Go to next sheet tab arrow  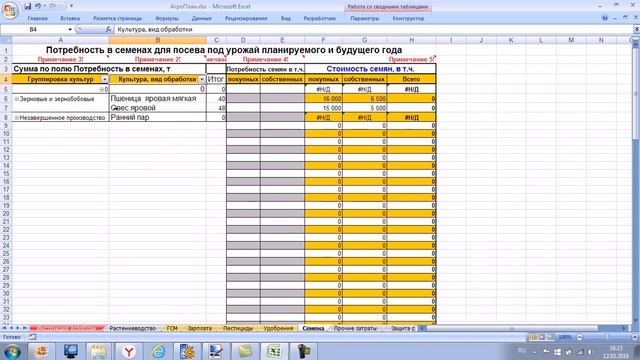click(18, 328)
